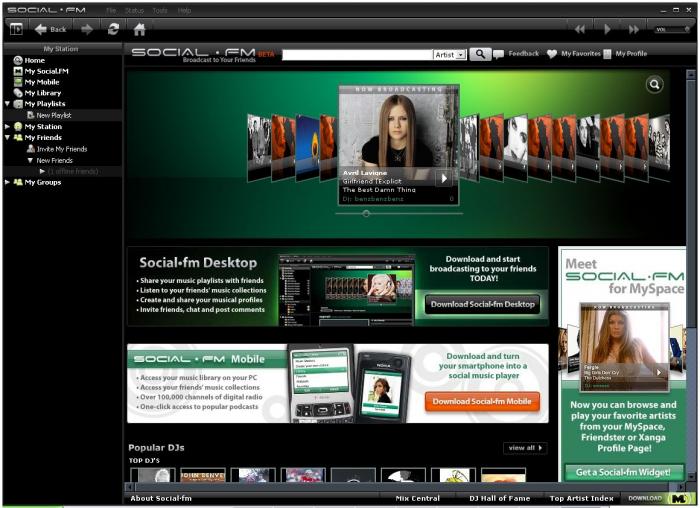Image resolution: width=700 pixels, height=508 pixels.
Task: Open the Feedback speech bubble link
Action: [517, 54]
